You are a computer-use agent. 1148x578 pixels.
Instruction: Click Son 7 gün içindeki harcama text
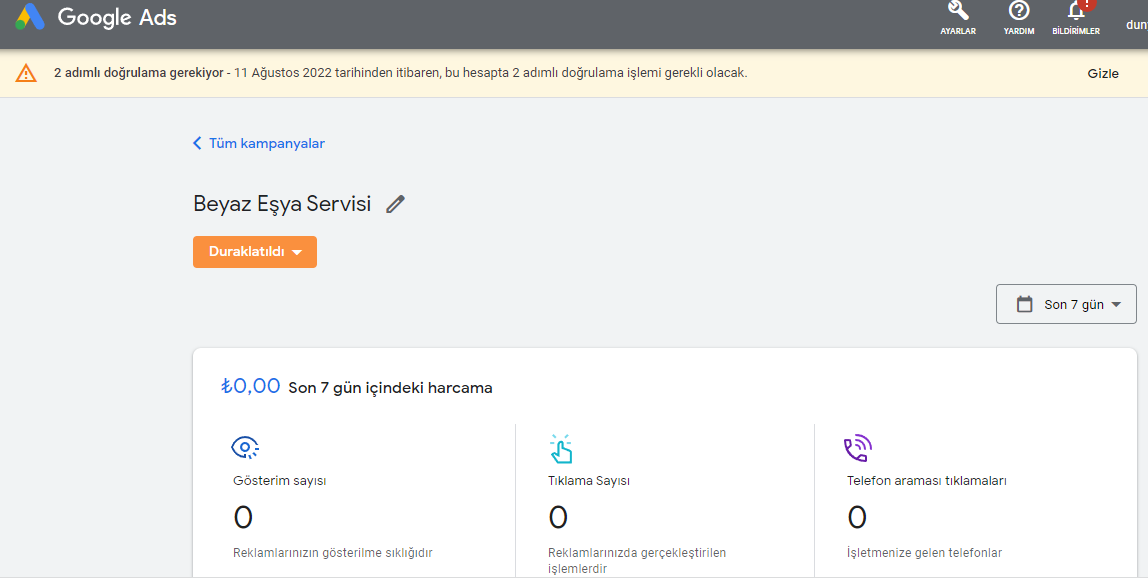click(x=390, y=388)
